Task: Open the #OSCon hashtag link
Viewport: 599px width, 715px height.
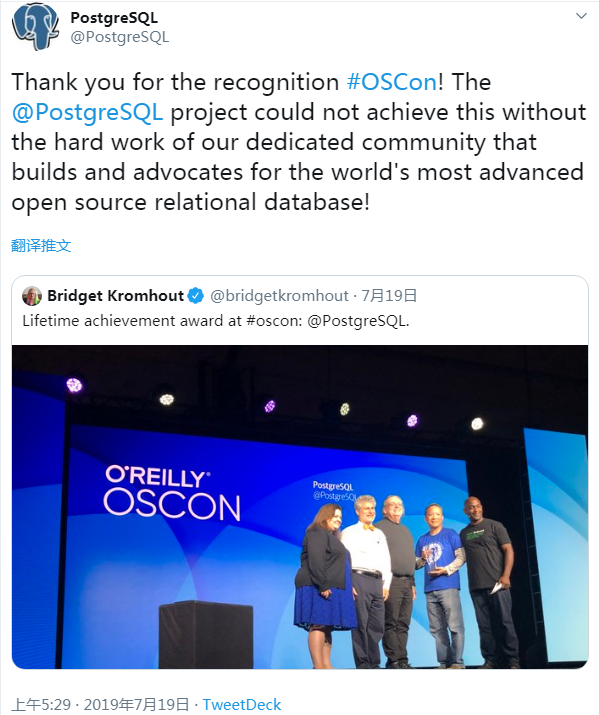Action: (x=392, y=82)
